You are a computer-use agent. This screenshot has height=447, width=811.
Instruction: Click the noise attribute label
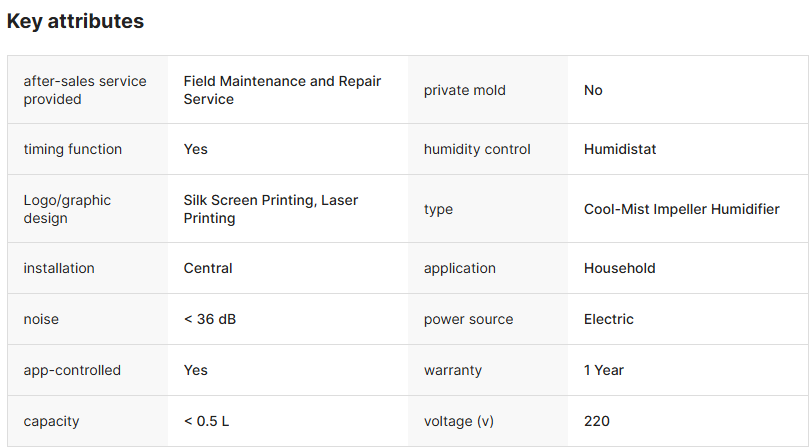pyautogui.click(x=41, y=319)
